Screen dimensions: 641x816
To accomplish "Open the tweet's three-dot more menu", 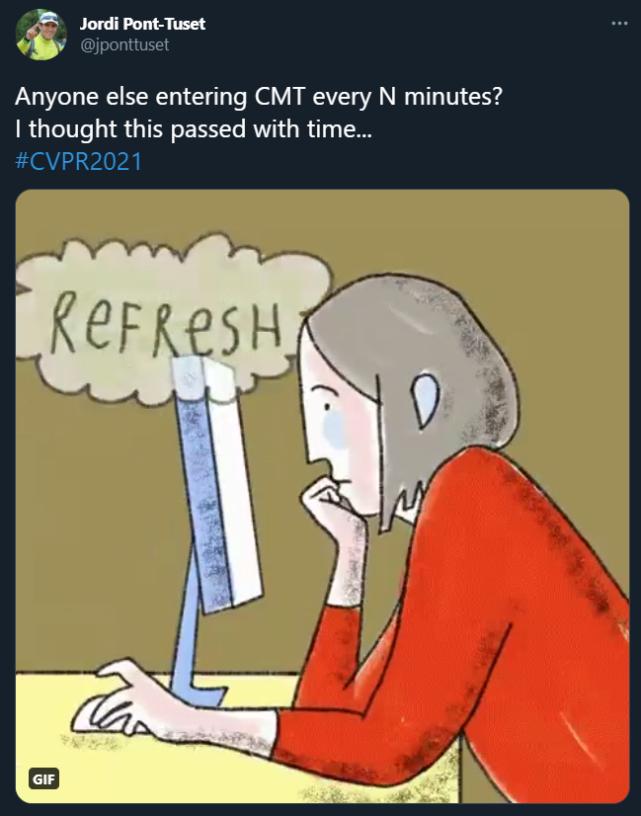I will (619, 23).
